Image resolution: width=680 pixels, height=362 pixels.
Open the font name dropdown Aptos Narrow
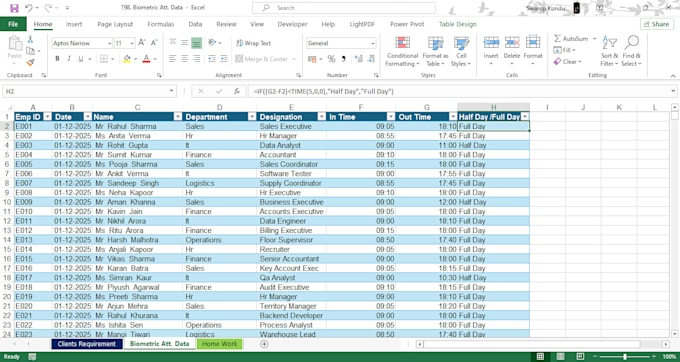pos(109,43)
